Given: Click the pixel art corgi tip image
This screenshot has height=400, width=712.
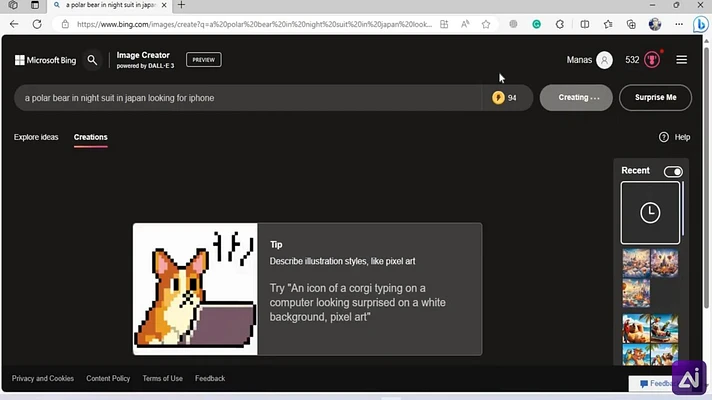Looking at the screenshot, I should (195, 289).
